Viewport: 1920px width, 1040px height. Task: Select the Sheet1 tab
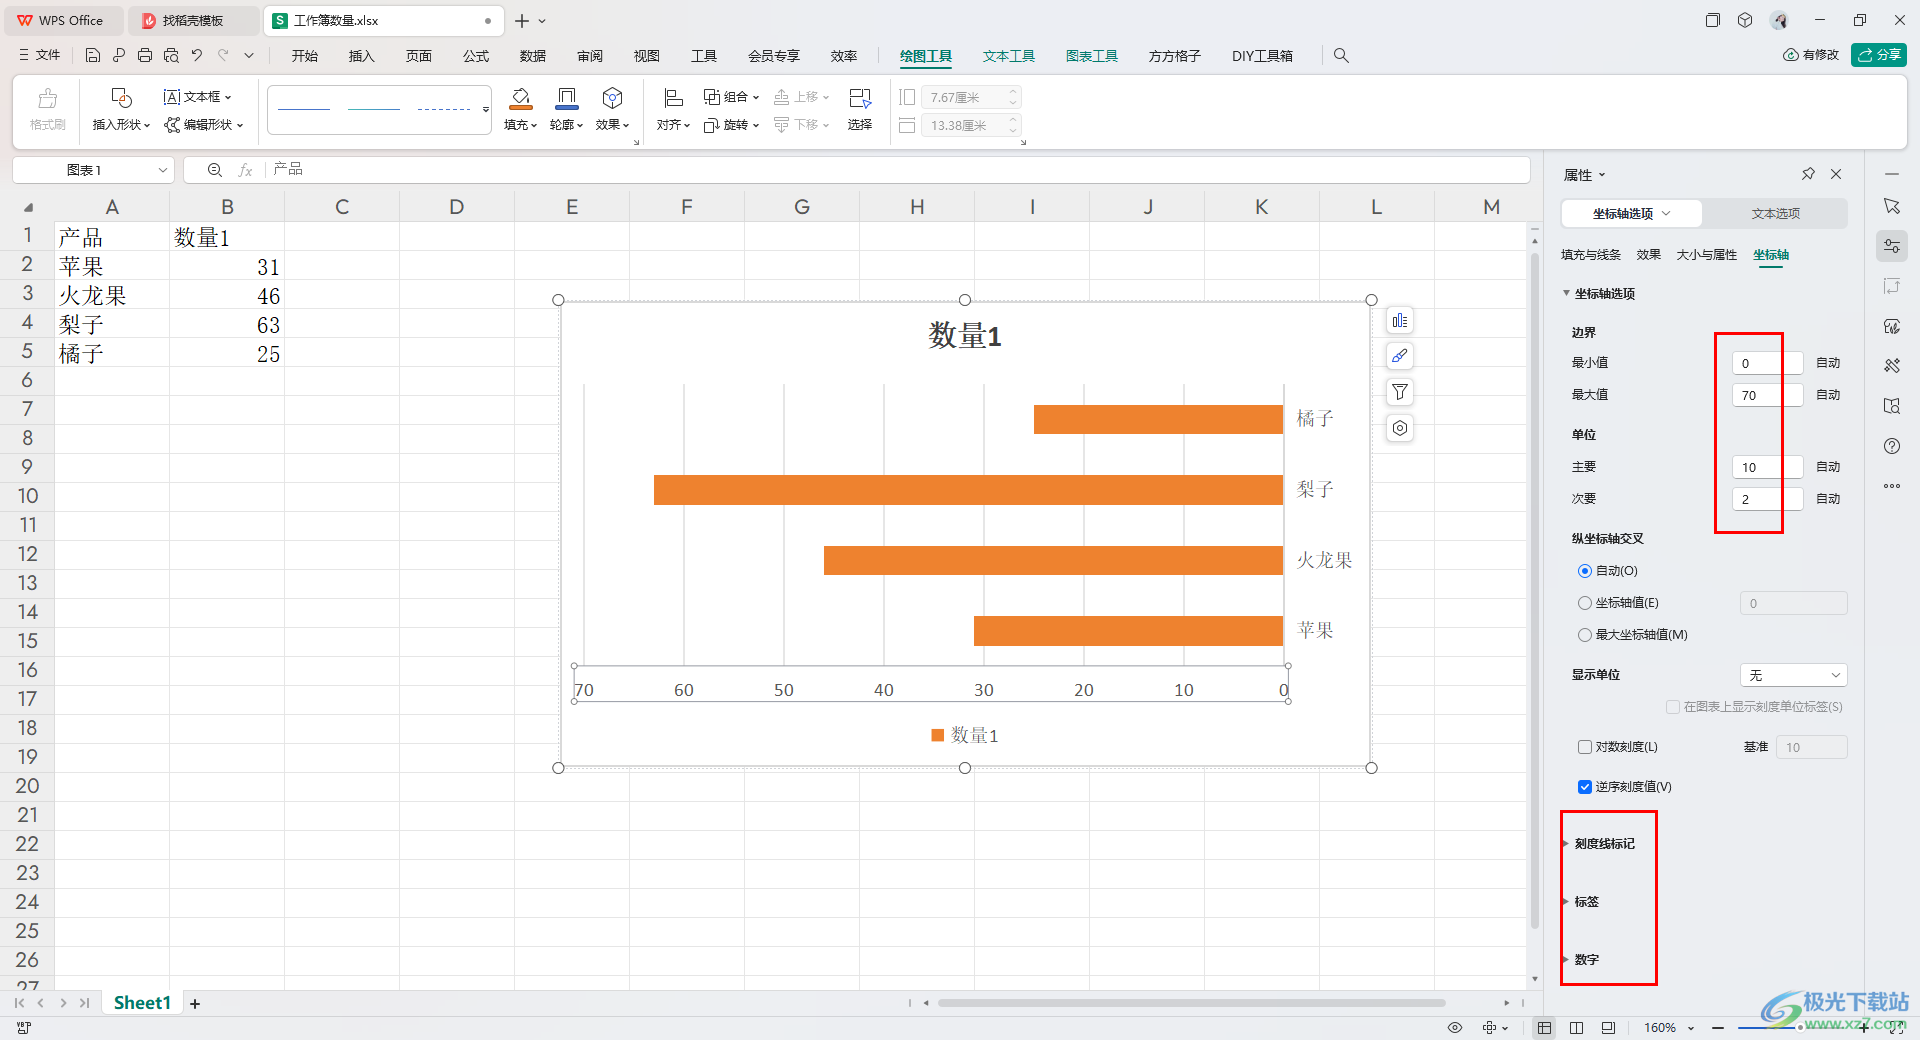click(142, 1003)
